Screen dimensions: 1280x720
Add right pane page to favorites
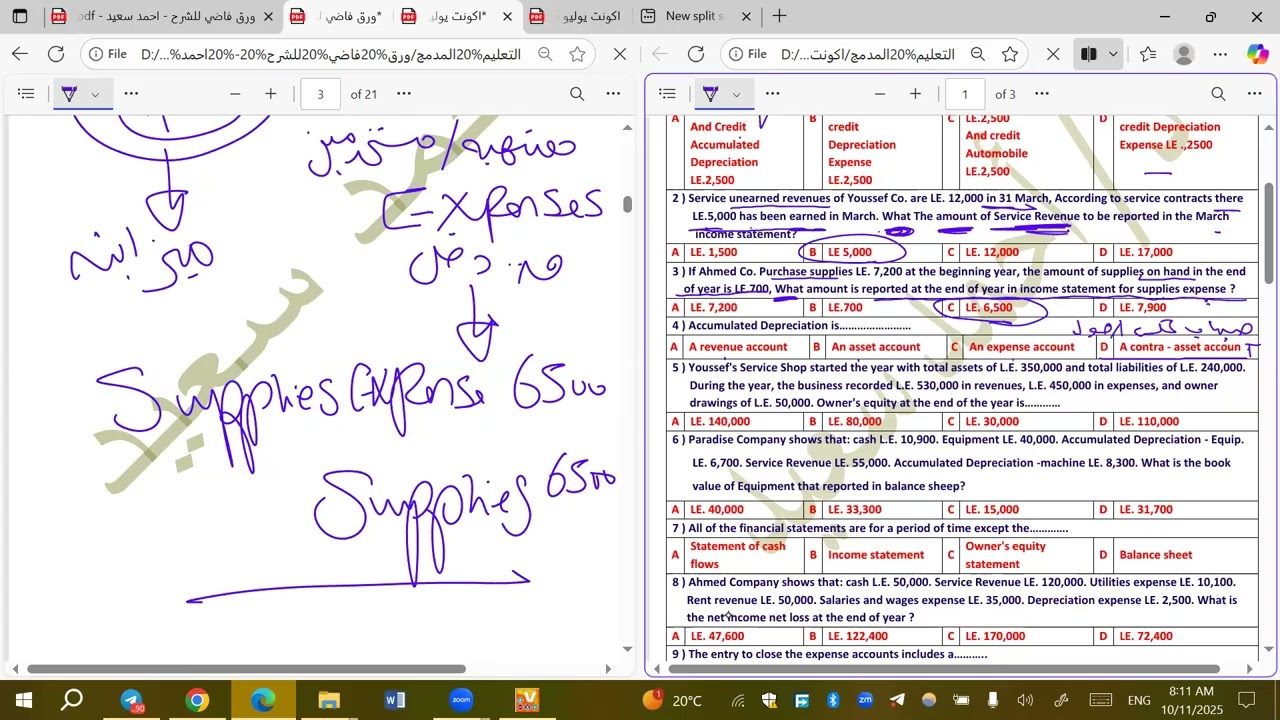coord(1010,54)
